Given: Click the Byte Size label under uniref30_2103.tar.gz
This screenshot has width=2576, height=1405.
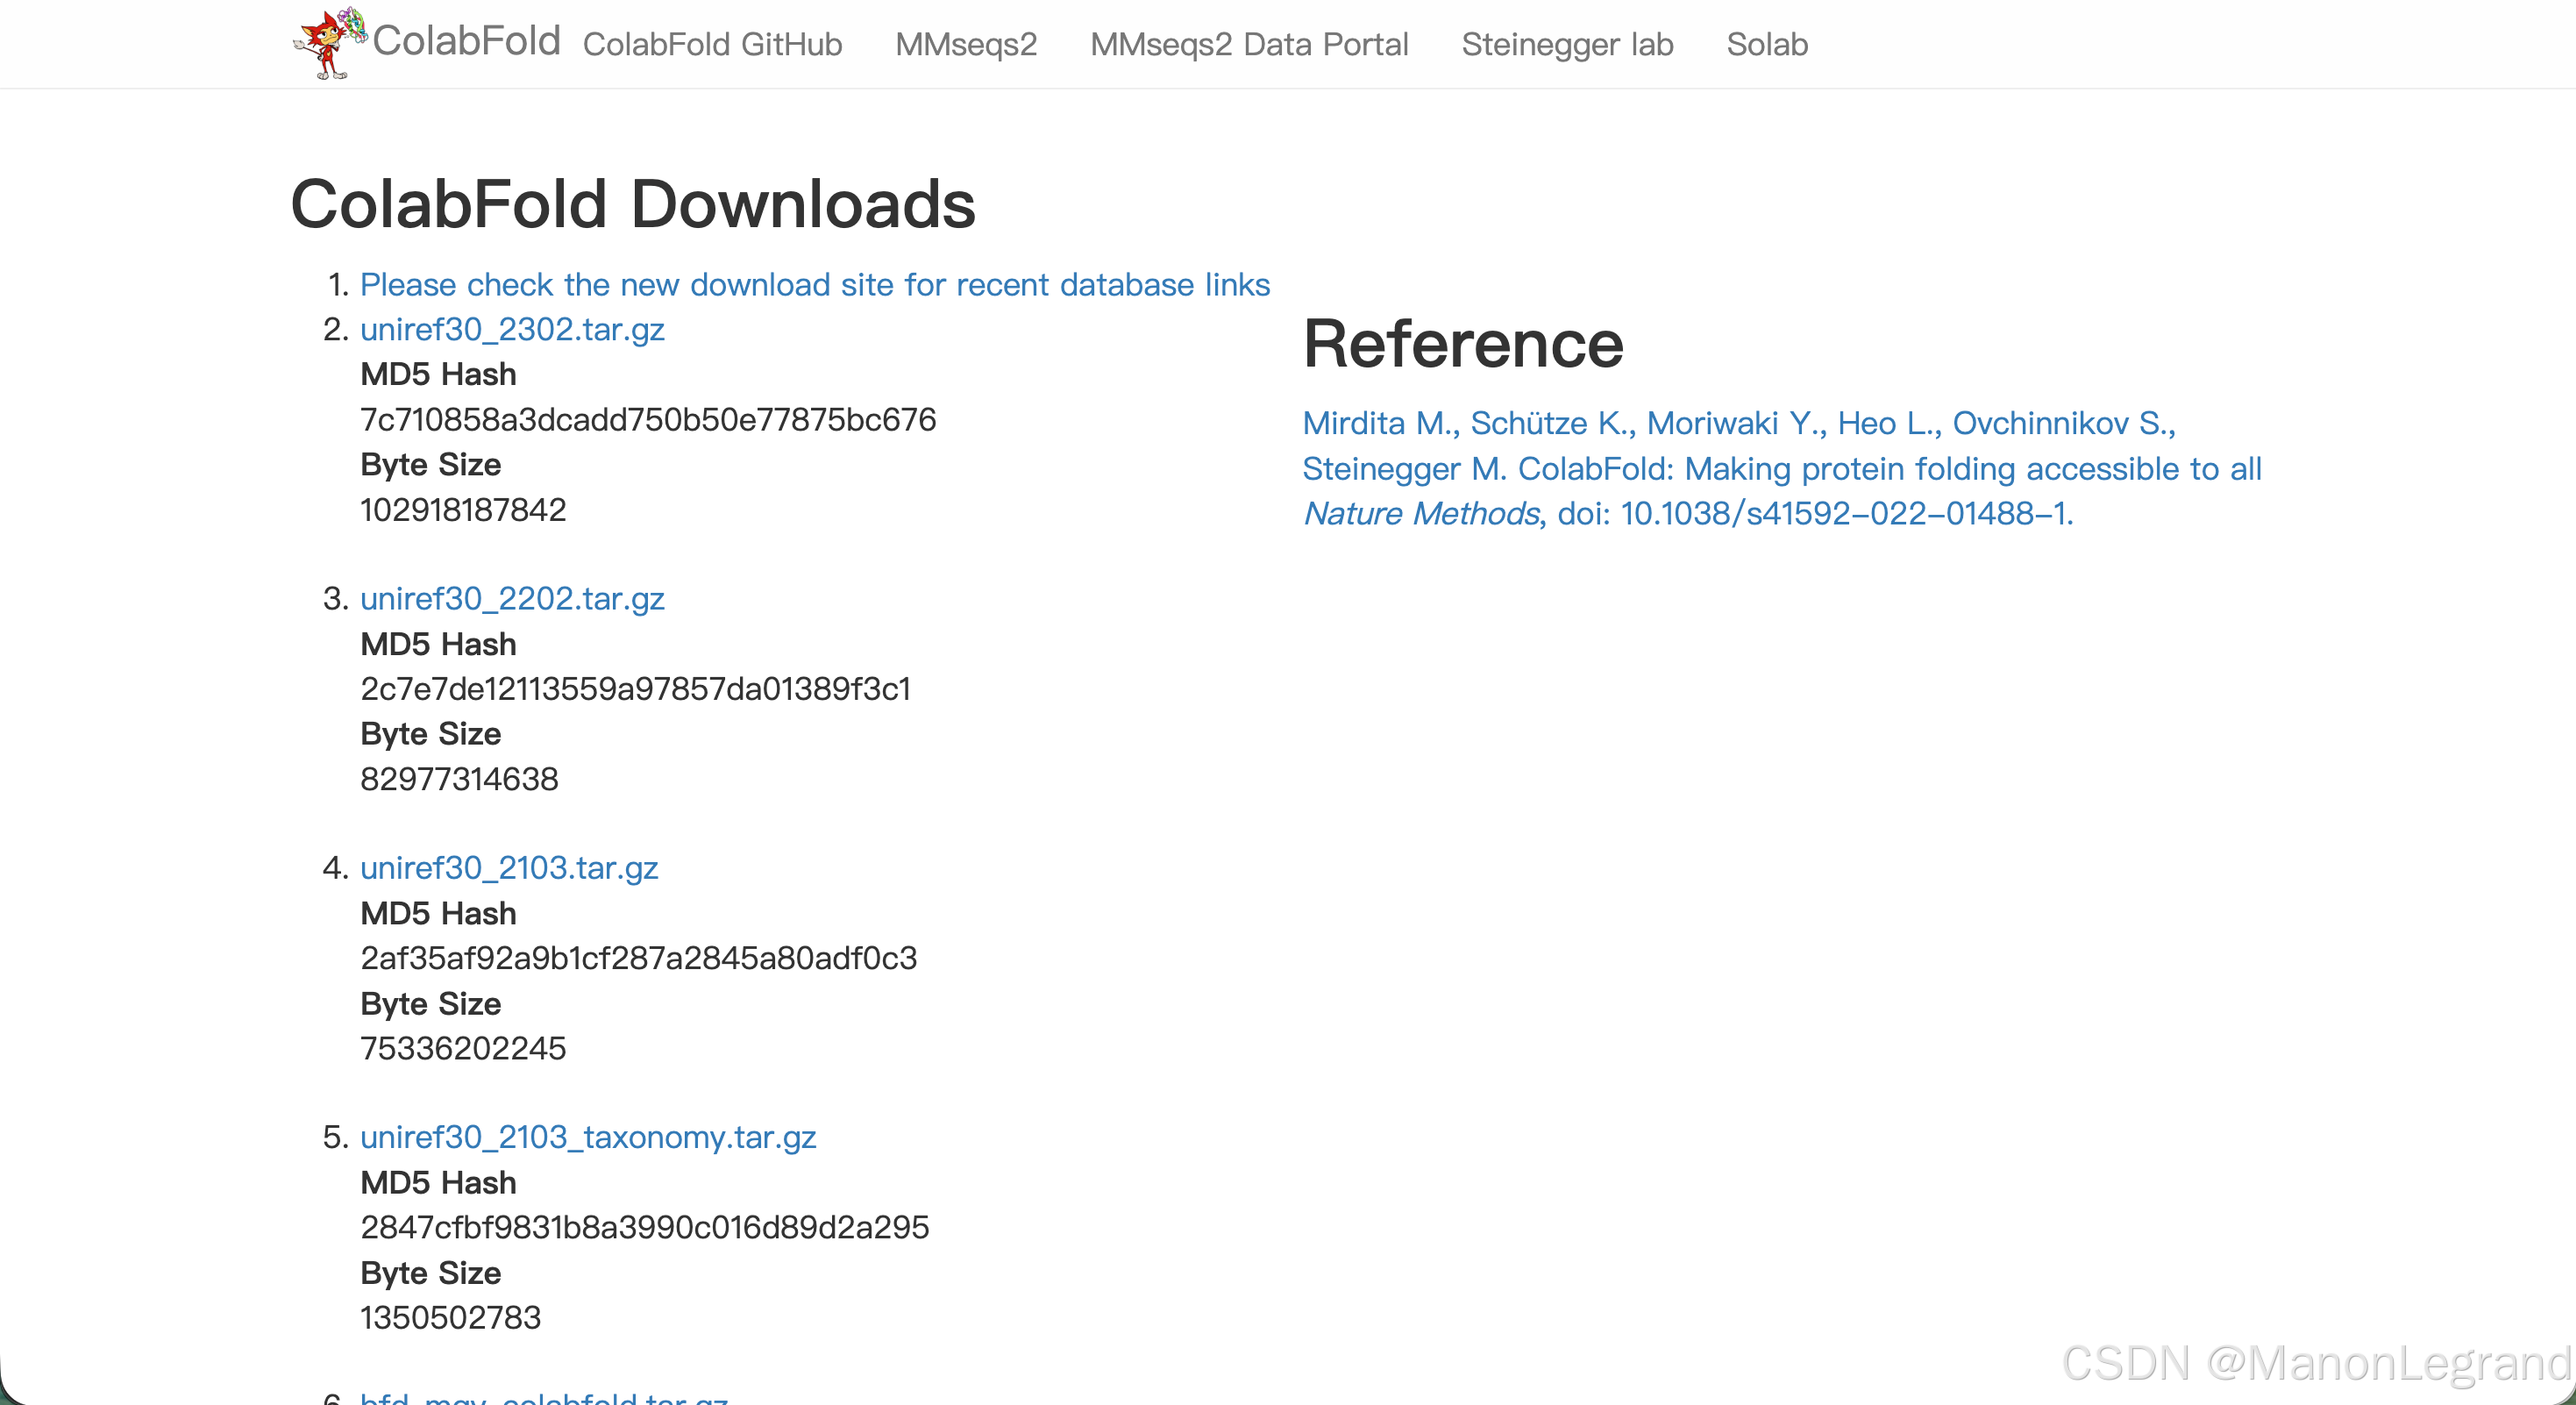Looking at the screenshot, I should point(431,1004).
